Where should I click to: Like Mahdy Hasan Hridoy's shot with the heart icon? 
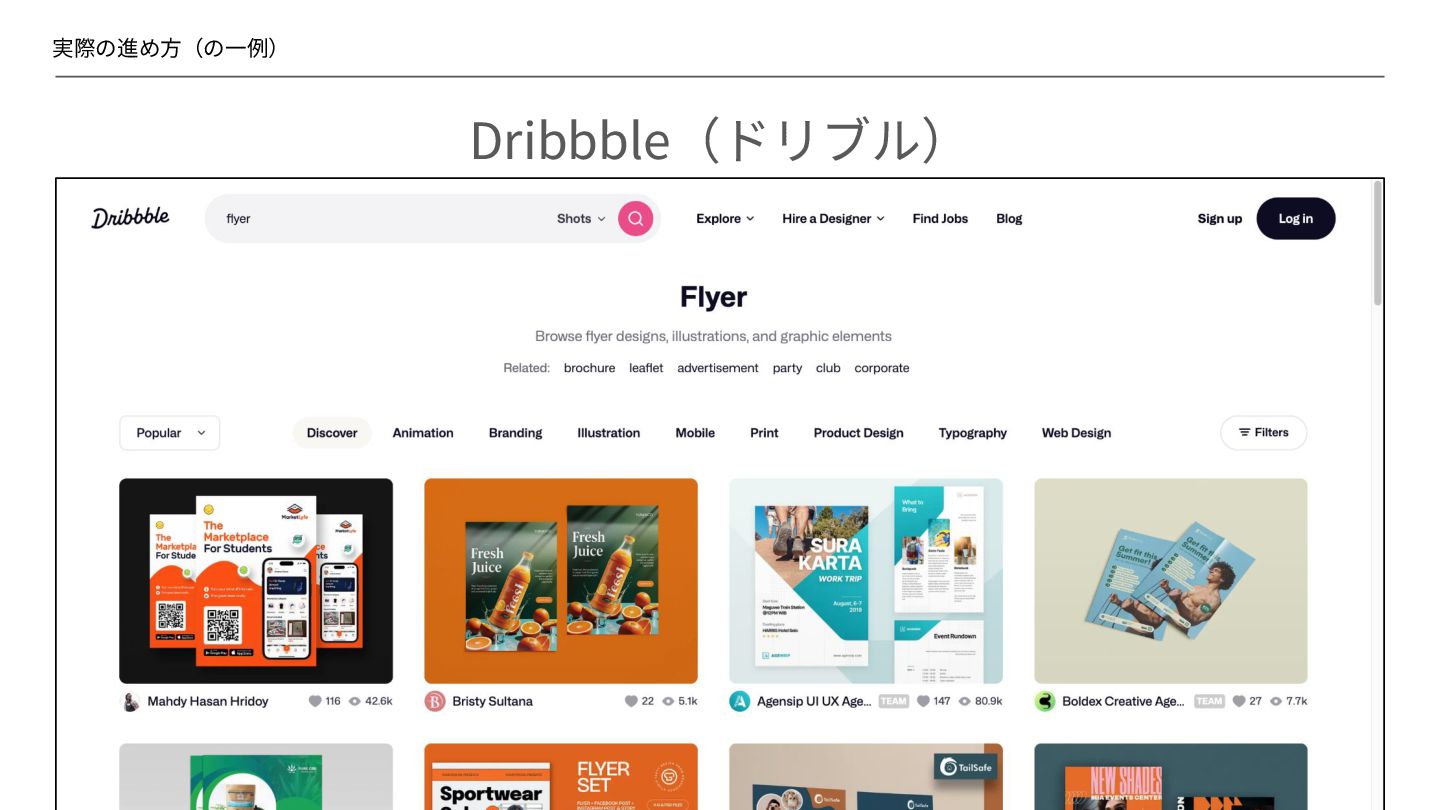click(x=315, y=701)
